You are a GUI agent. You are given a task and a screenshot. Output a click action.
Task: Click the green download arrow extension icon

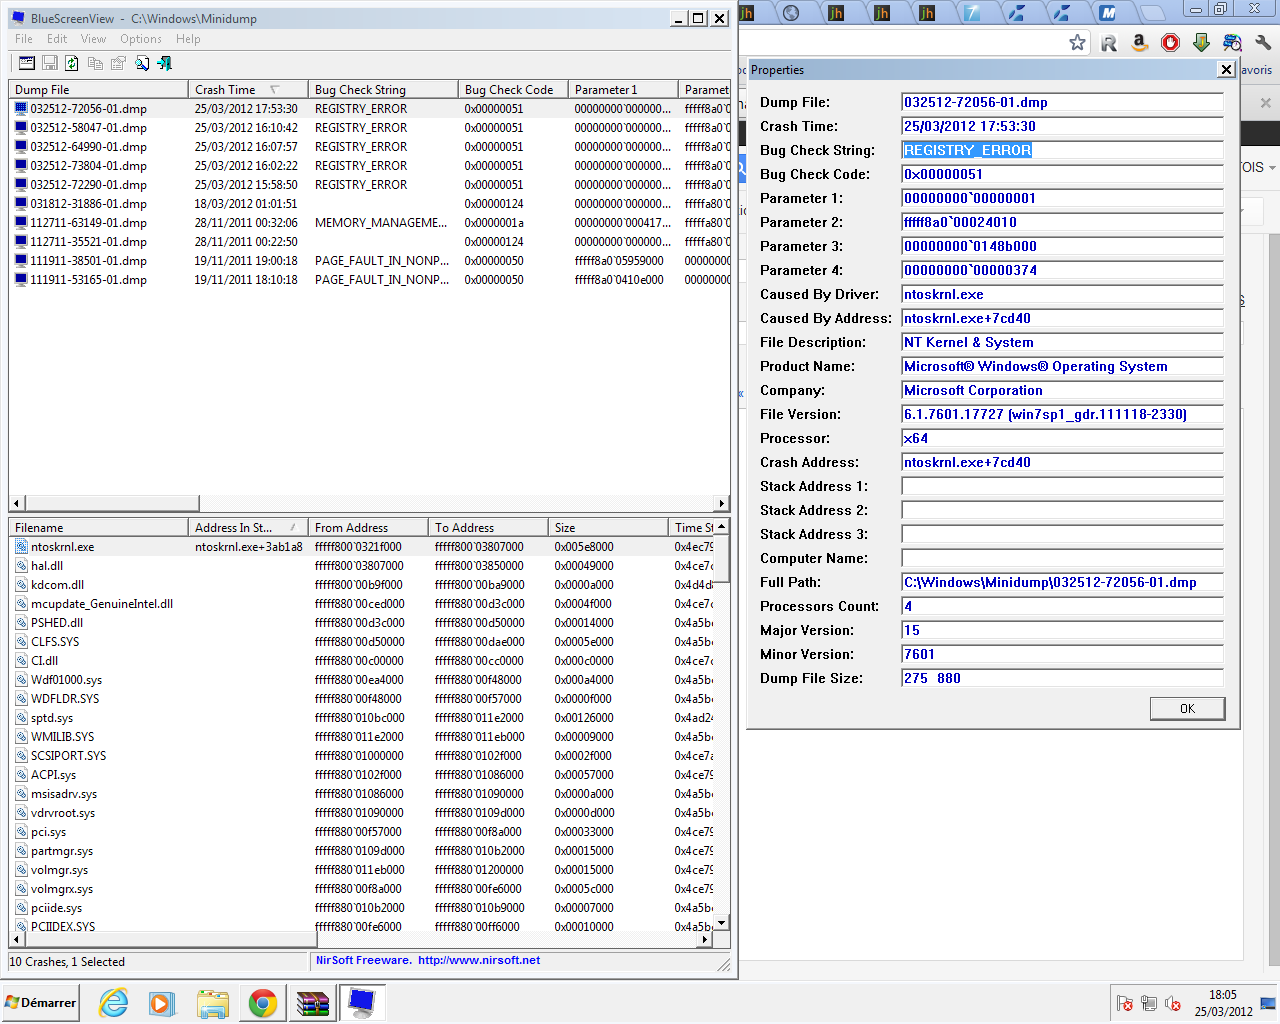(1201, 42)
